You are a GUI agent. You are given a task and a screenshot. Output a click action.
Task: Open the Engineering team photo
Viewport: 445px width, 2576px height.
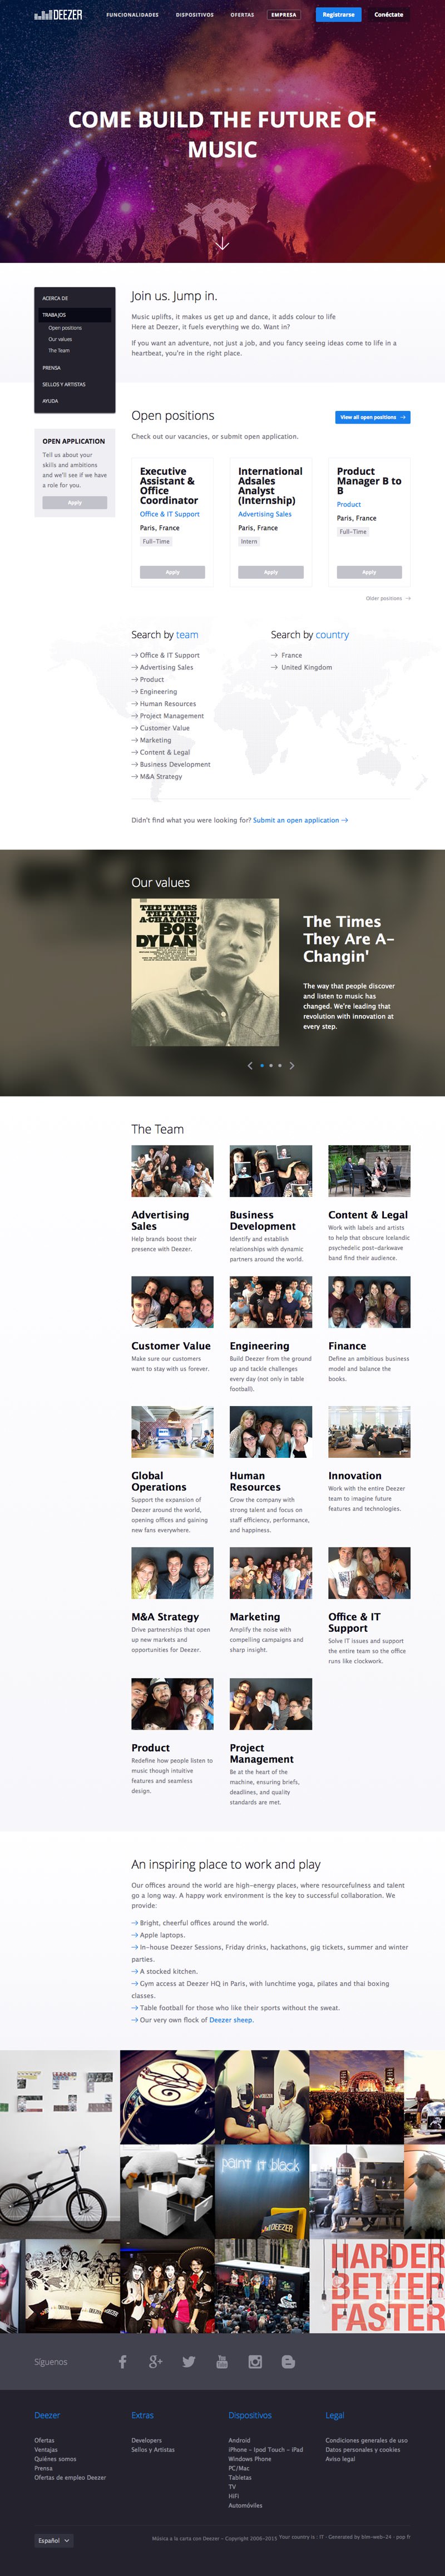(271, 1302)
